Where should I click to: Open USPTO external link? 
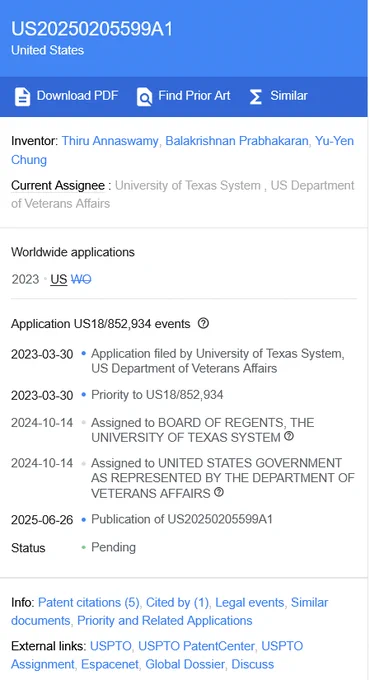111,646
